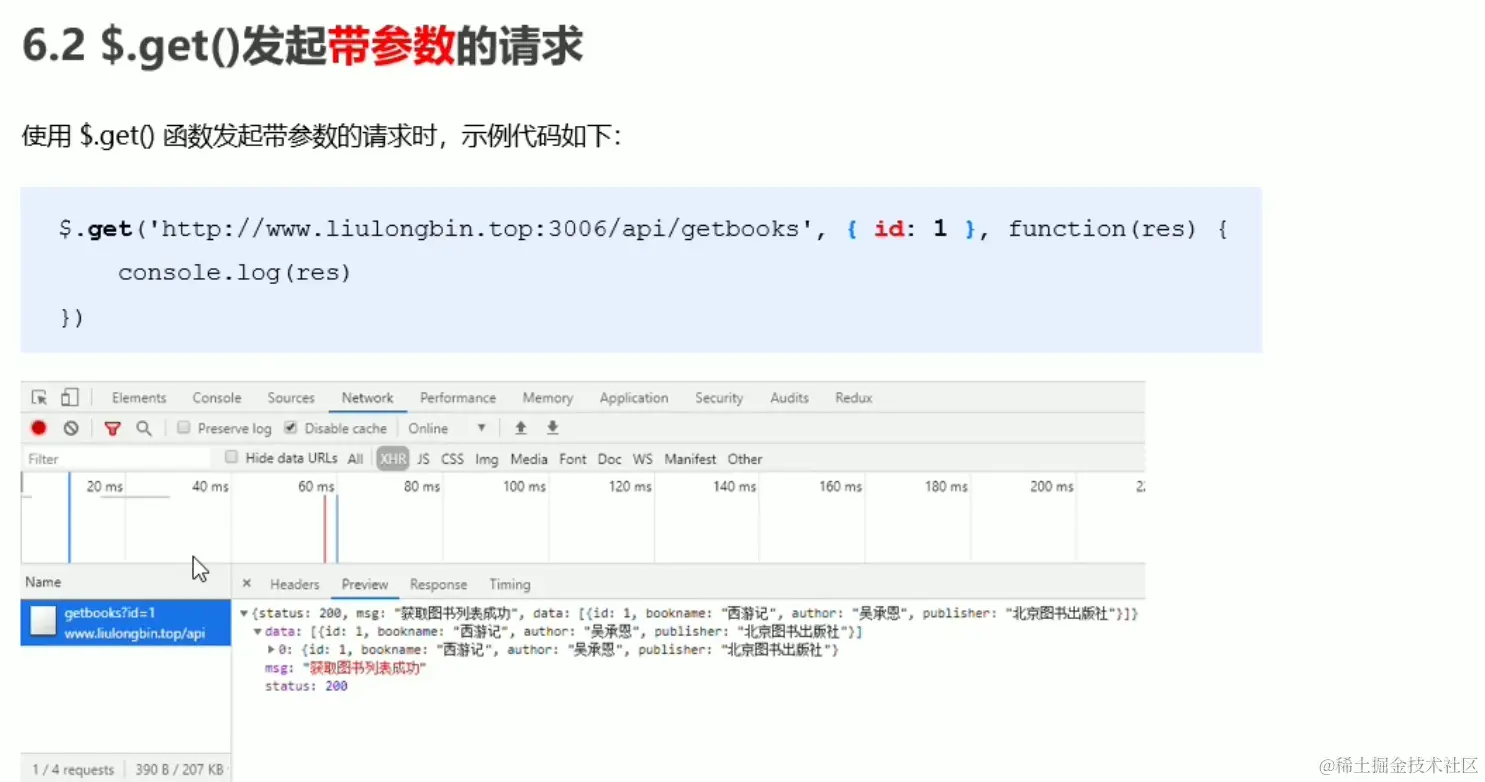Select the getbooks?id=1 request row
Screen dimensions: 1485x782
tap(126, 623)
